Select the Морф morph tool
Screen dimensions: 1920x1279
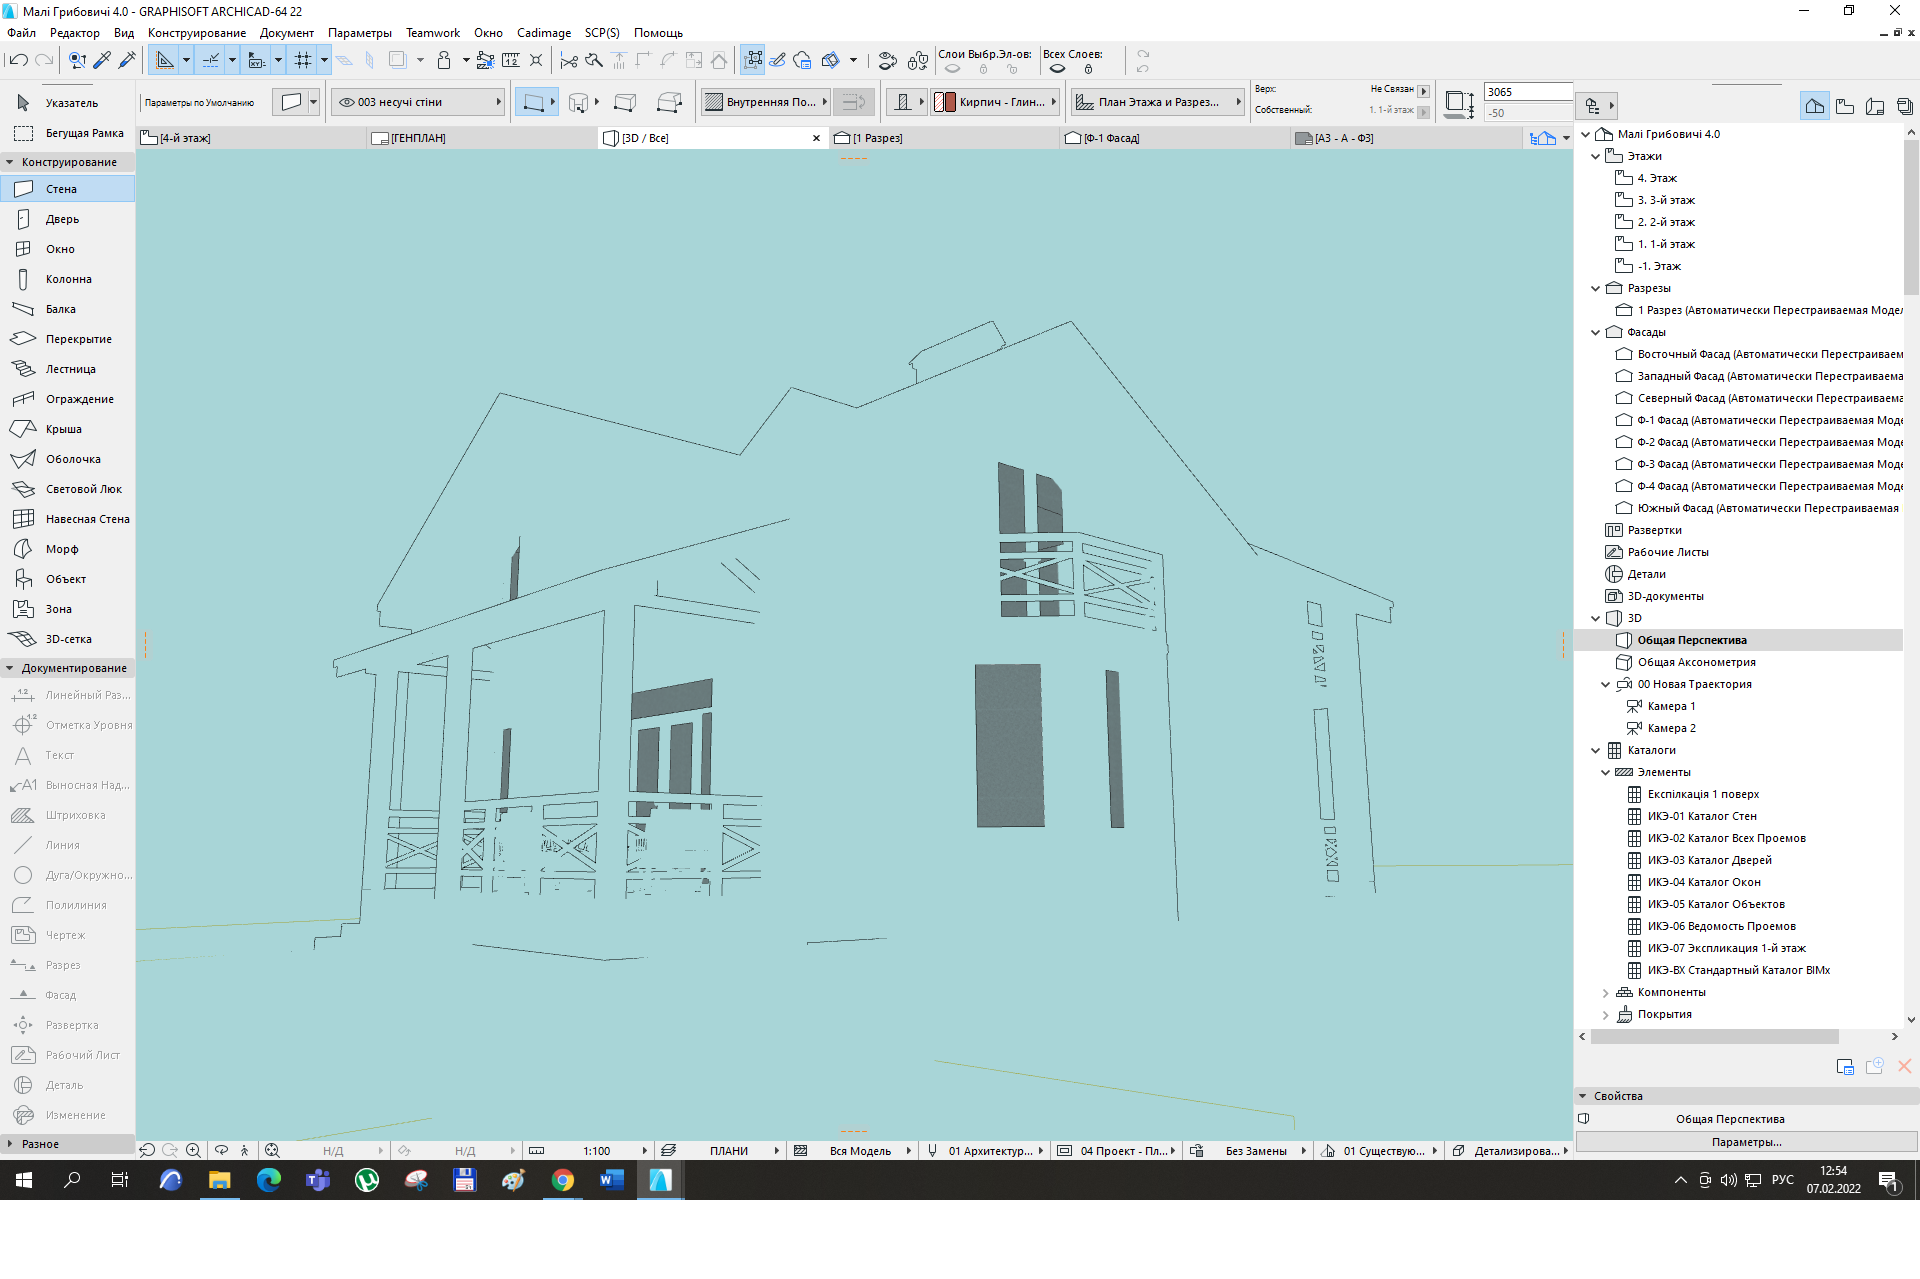68,549
